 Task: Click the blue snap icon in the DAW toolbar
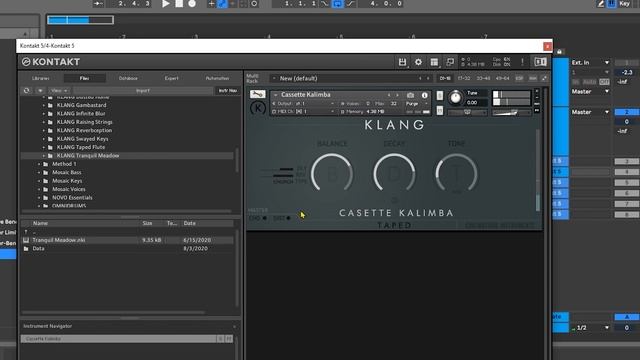(338, 4)
